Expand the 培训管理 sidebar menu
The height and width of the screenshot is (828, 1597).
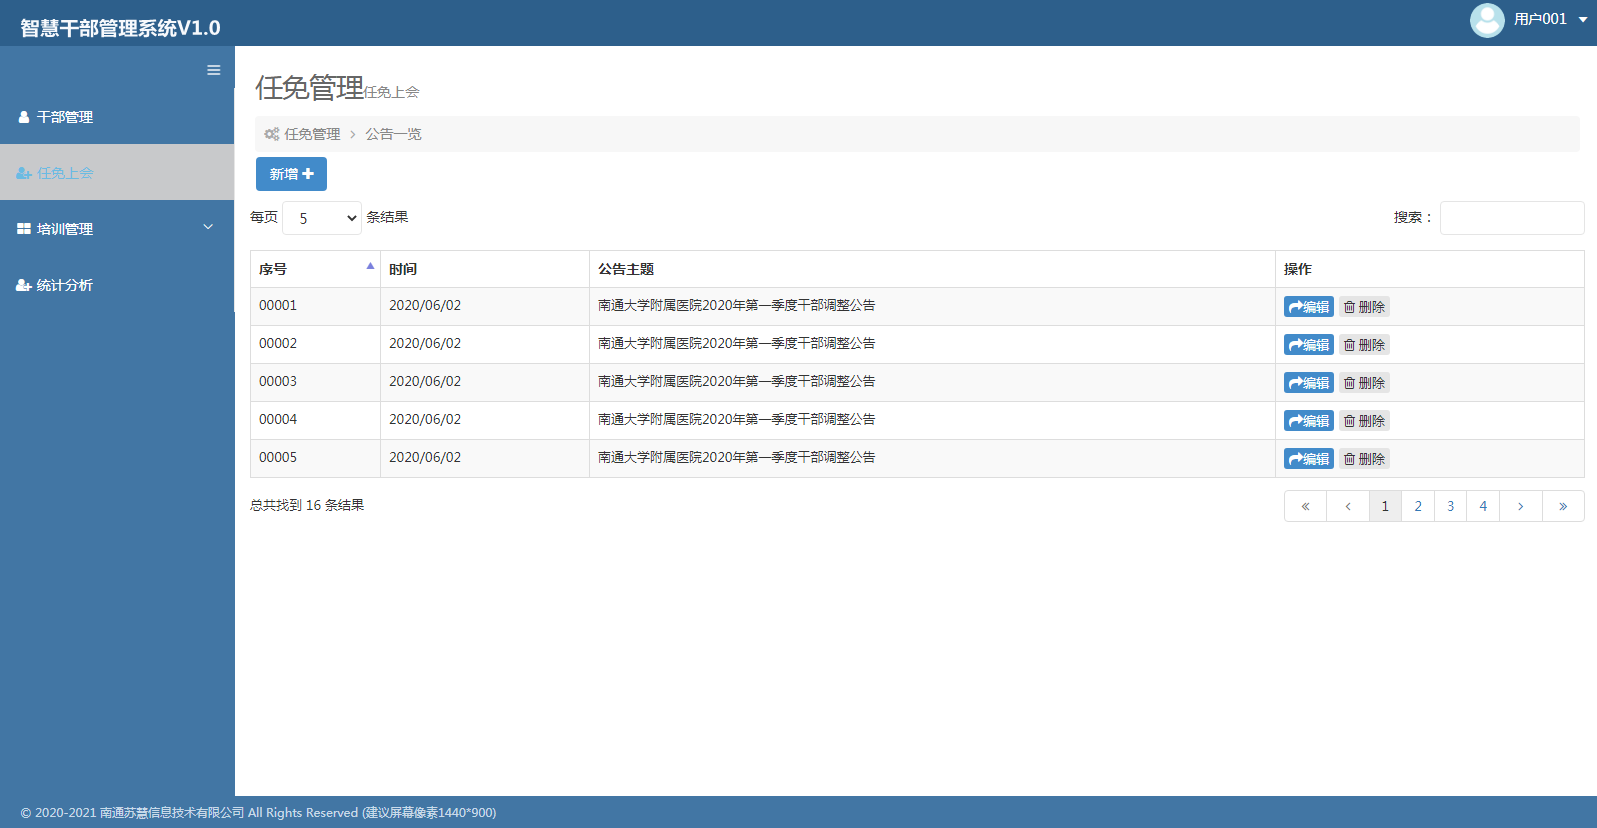click(x=117, y=229)
